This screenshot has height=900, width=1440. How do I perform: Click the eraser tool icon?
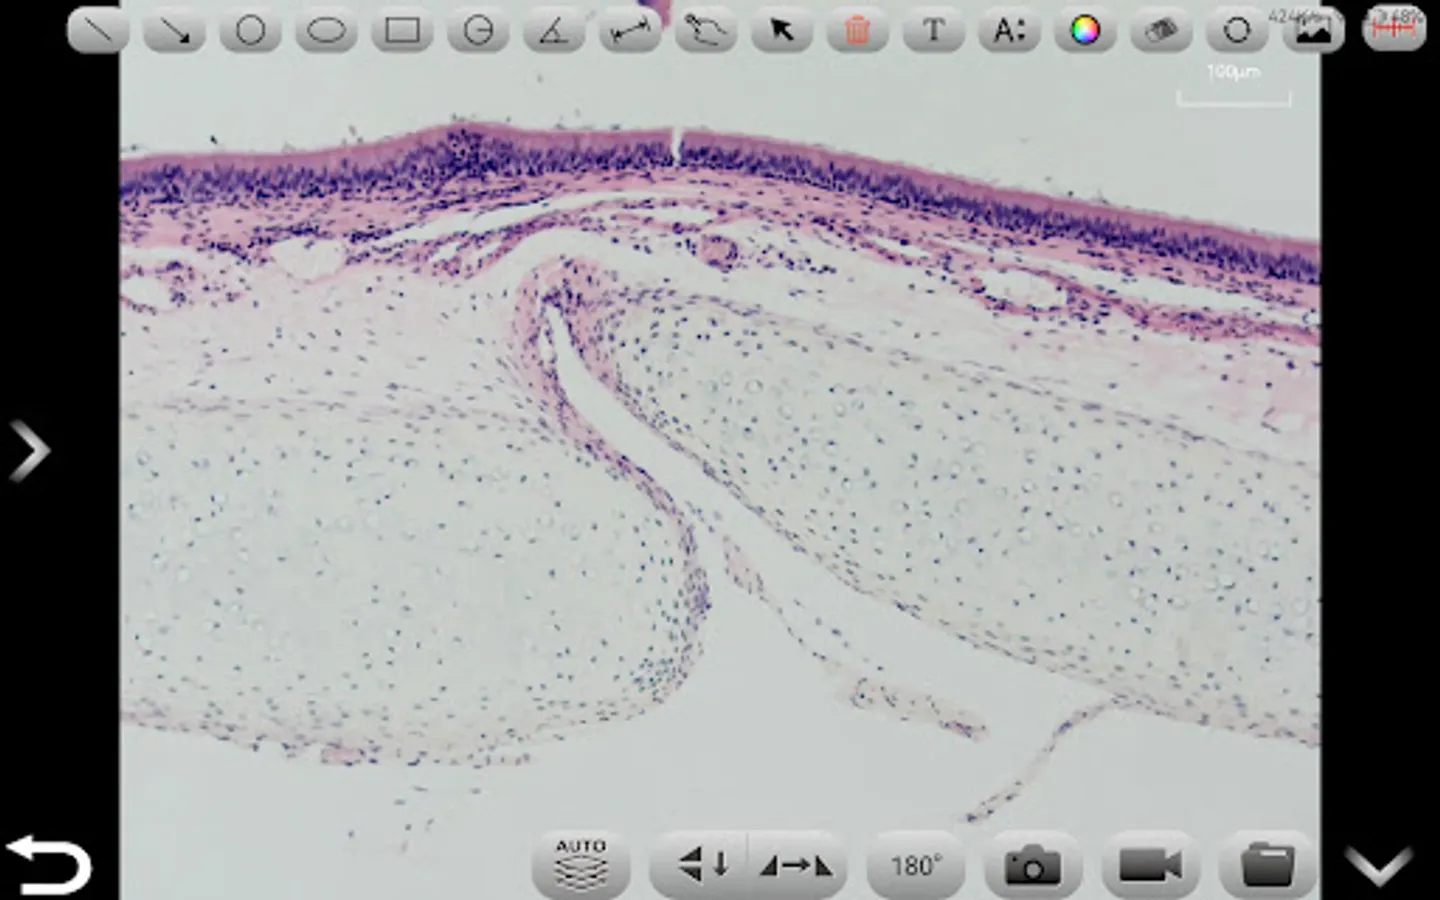pyautogui.click(x=1162, y=30)
